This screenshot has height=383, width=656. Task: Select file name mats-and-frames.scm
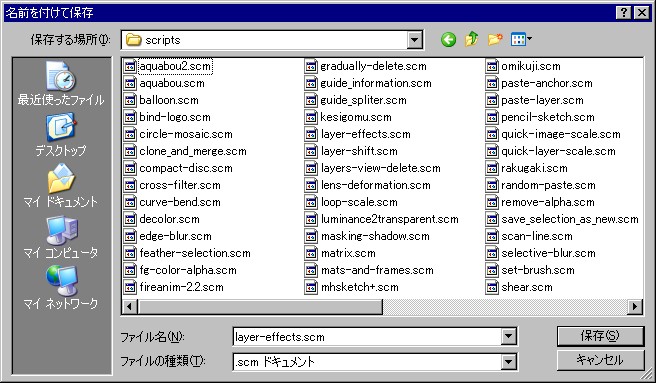(377, 270)
